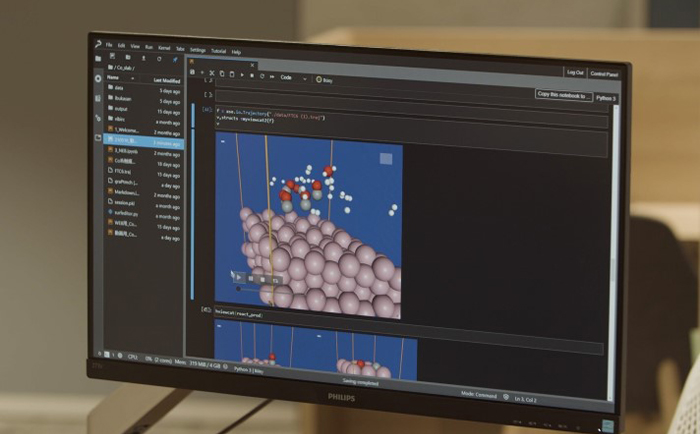Select the open notebook tab

click(x=221, y=64)
